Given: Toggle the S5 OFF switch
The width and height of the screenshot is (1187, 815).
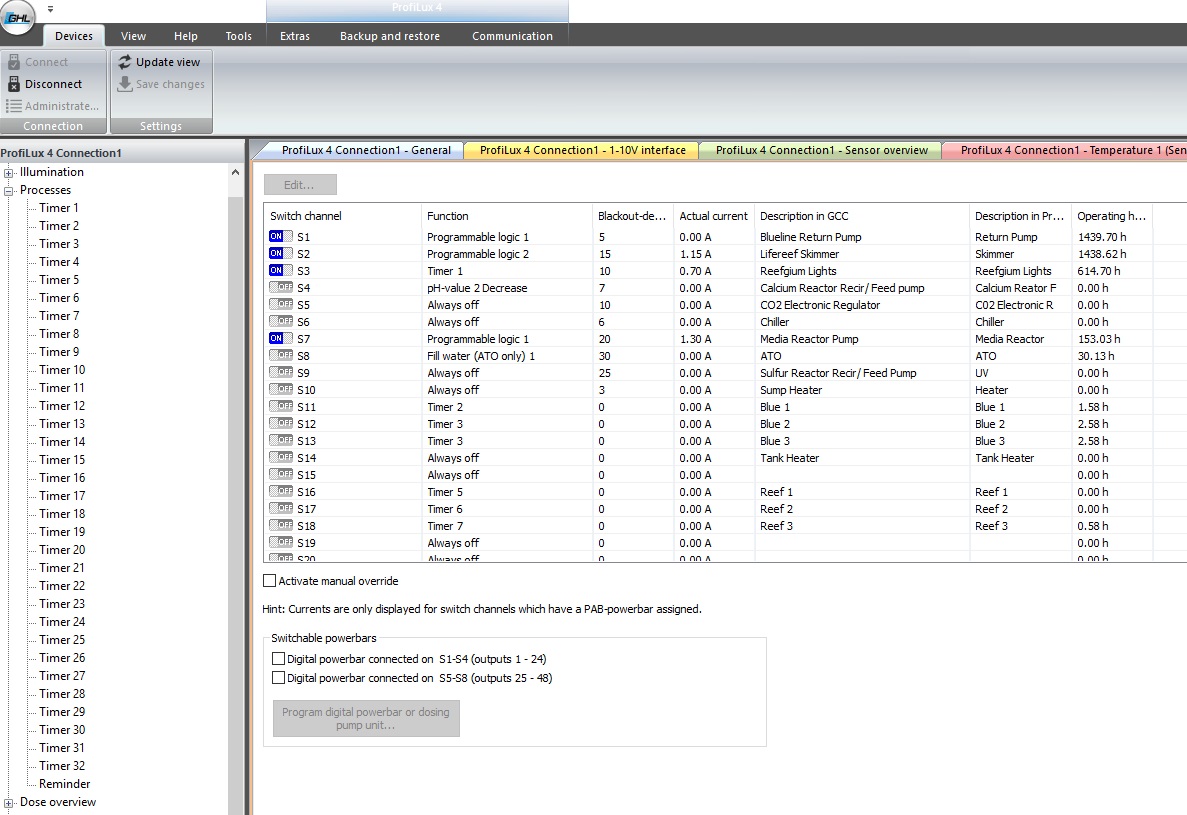Looking at the screenshot, I should coord(281,304).
